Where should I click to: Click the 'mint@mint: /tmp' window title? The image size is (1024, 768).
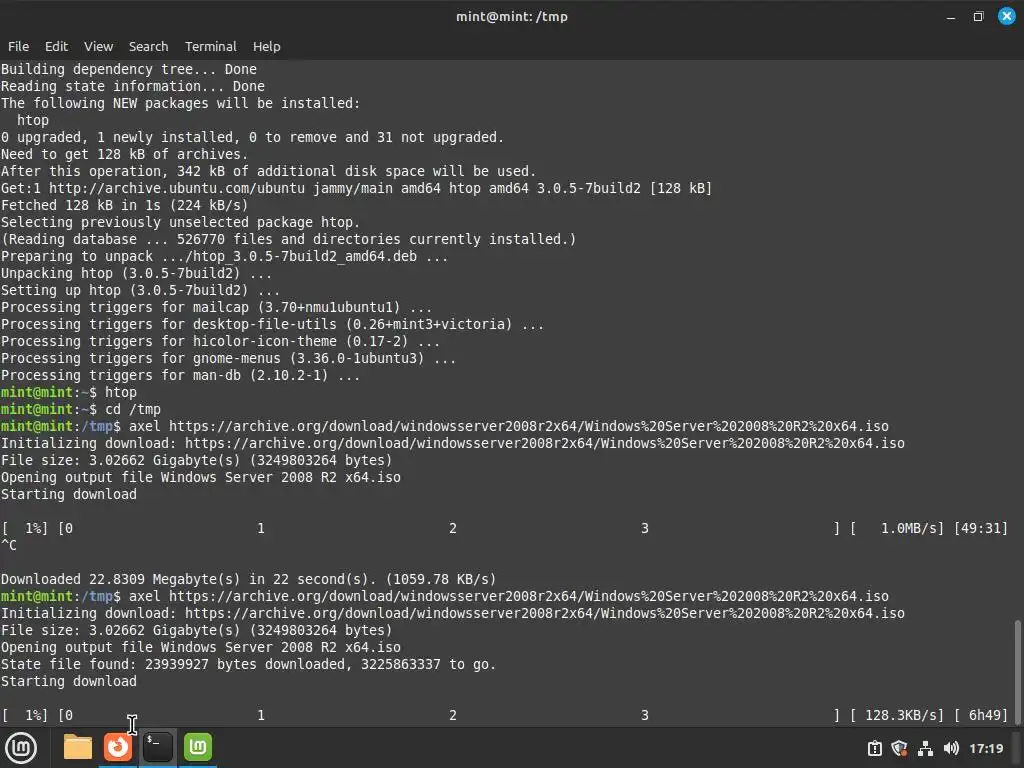512,16
